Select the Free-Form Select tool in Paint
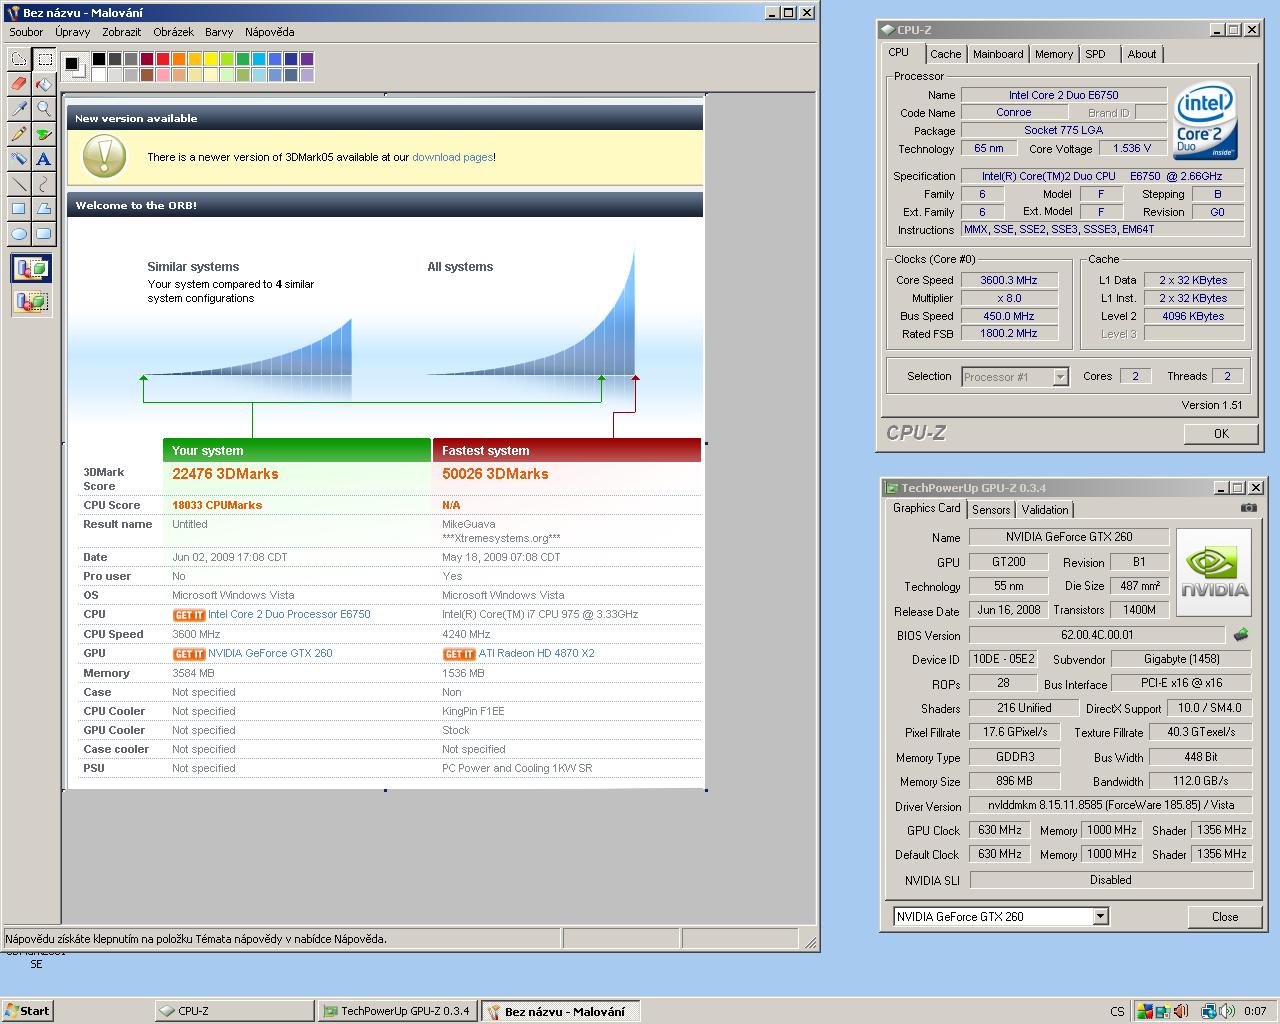Screen dimensions: 1280x1024 pos(18,59)
